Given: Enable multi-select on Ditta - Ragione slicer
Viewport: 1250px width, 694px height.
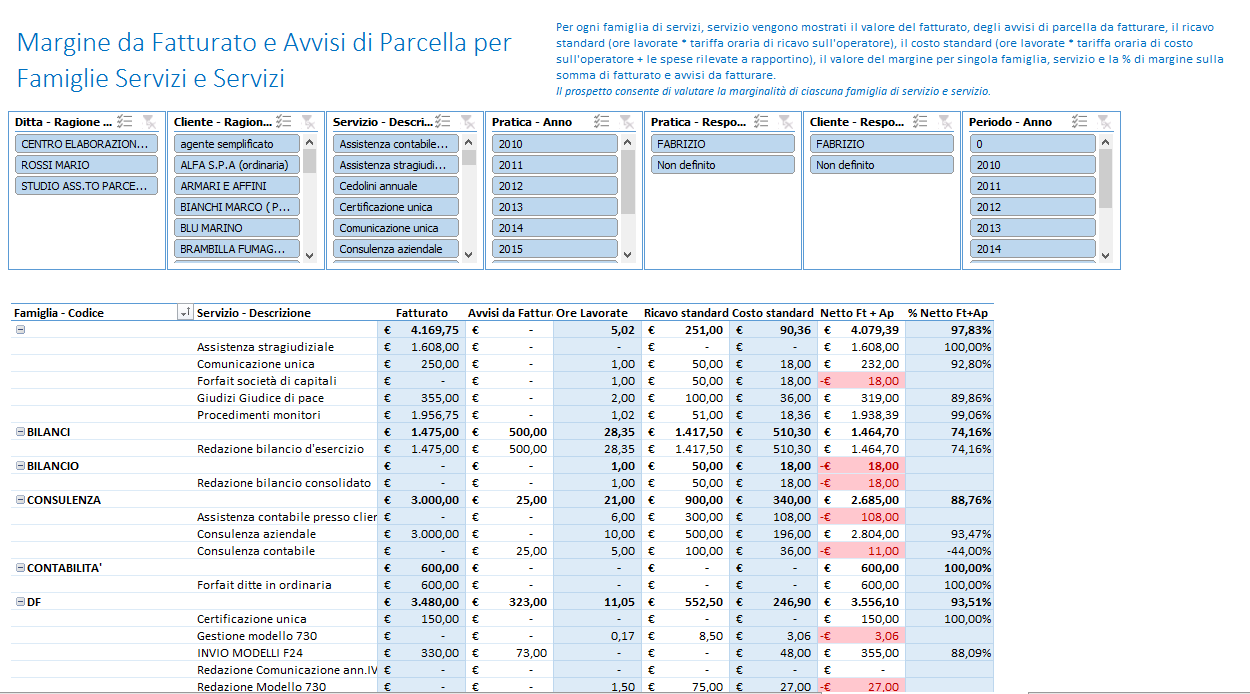Looking at the screenshot, I should 125,121.
